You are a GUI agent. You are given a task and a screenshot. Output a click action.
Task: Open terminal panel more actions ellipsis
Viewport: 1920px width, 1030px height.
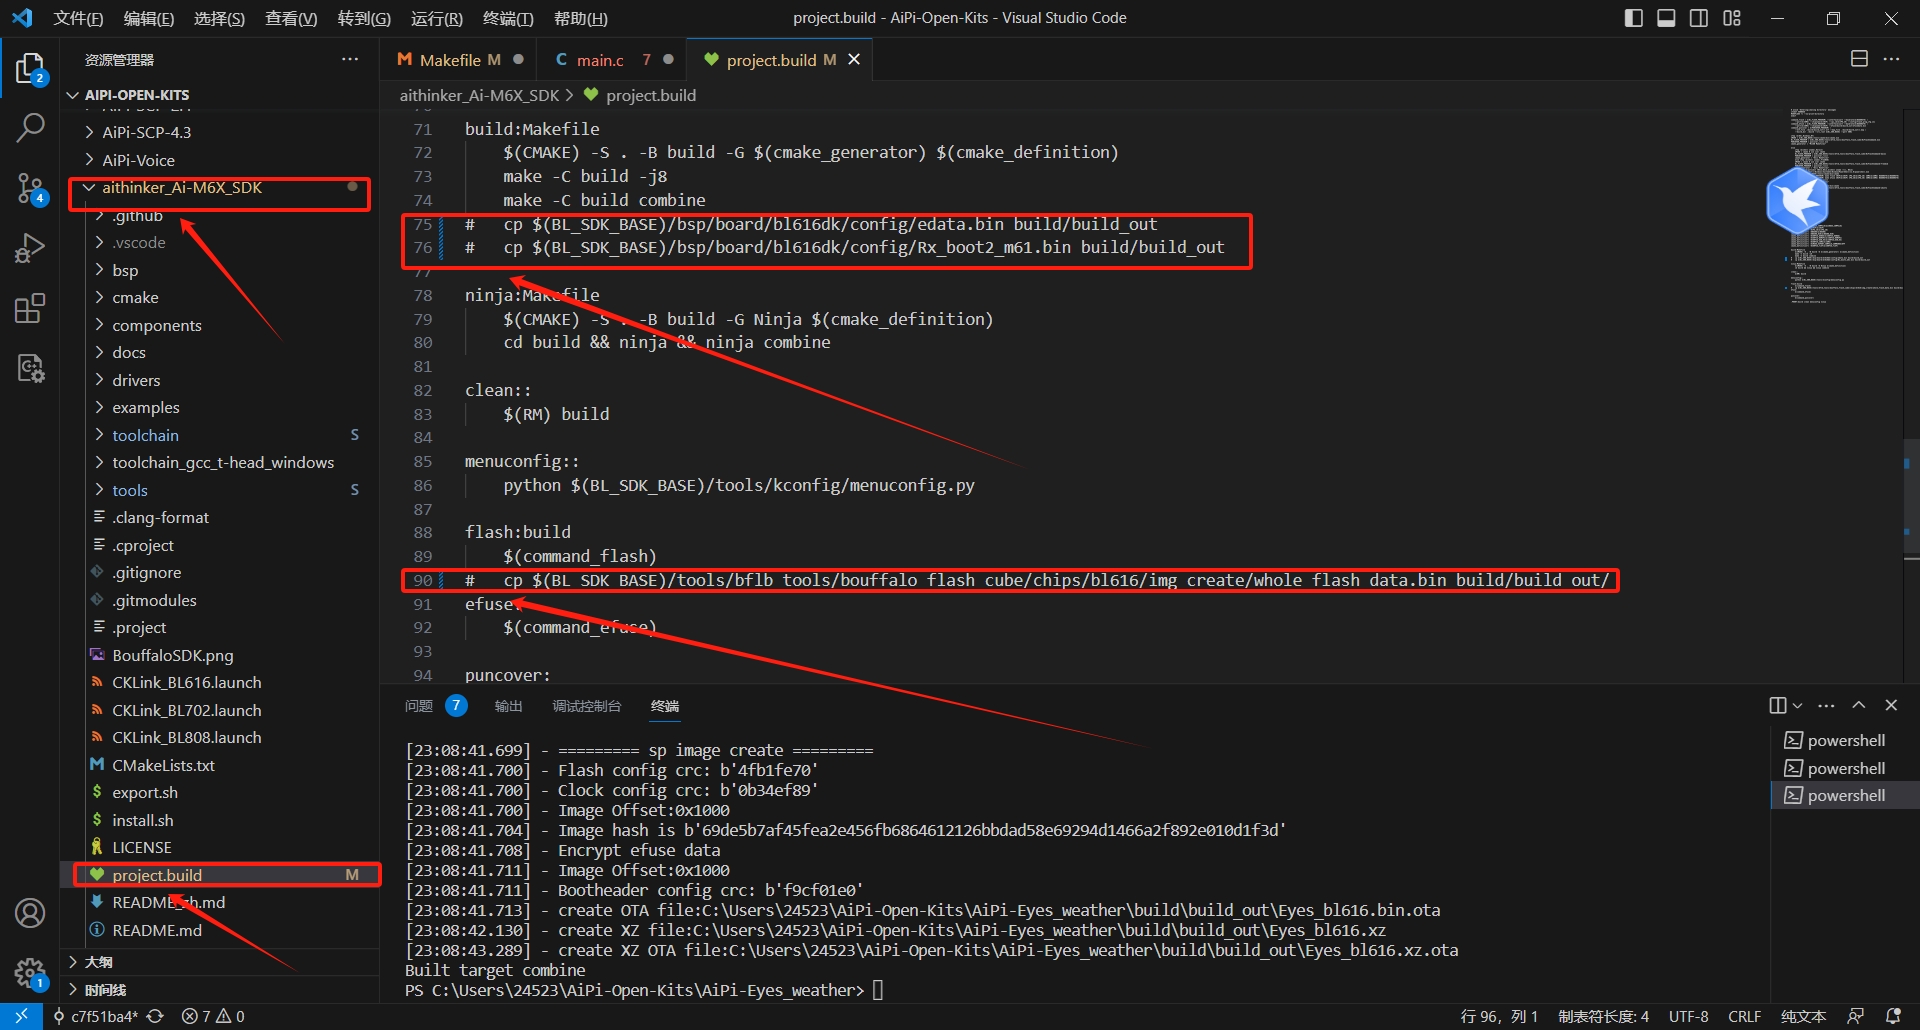point(1826,705)
